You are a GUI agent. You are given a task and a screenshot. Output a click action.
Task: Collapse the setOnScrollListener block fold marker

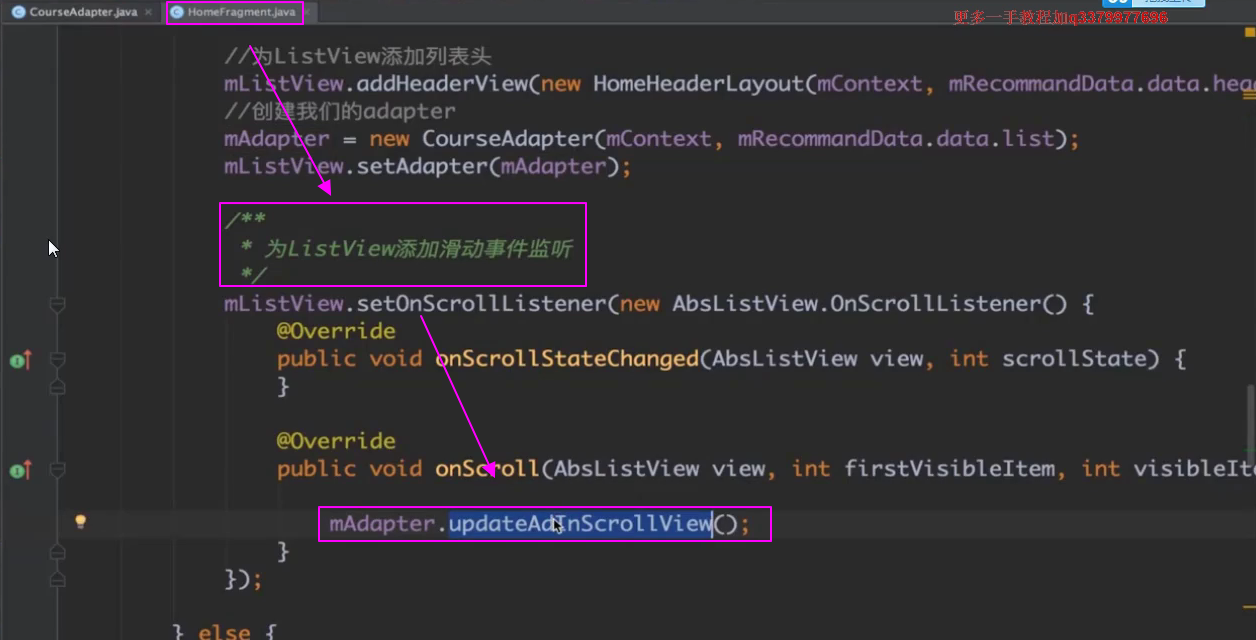(57, 303)
